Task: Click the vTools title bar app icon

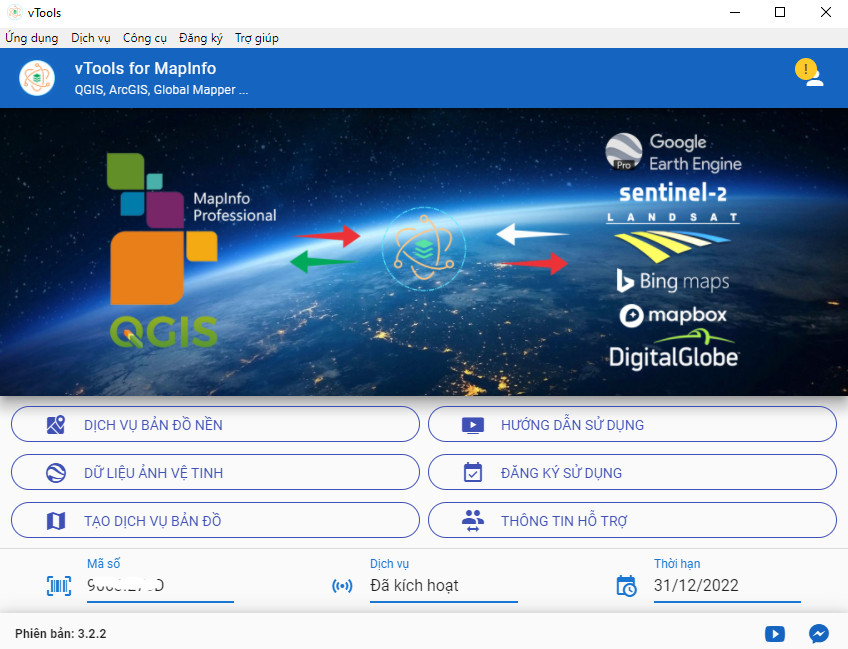Action: tap(15, 12)
